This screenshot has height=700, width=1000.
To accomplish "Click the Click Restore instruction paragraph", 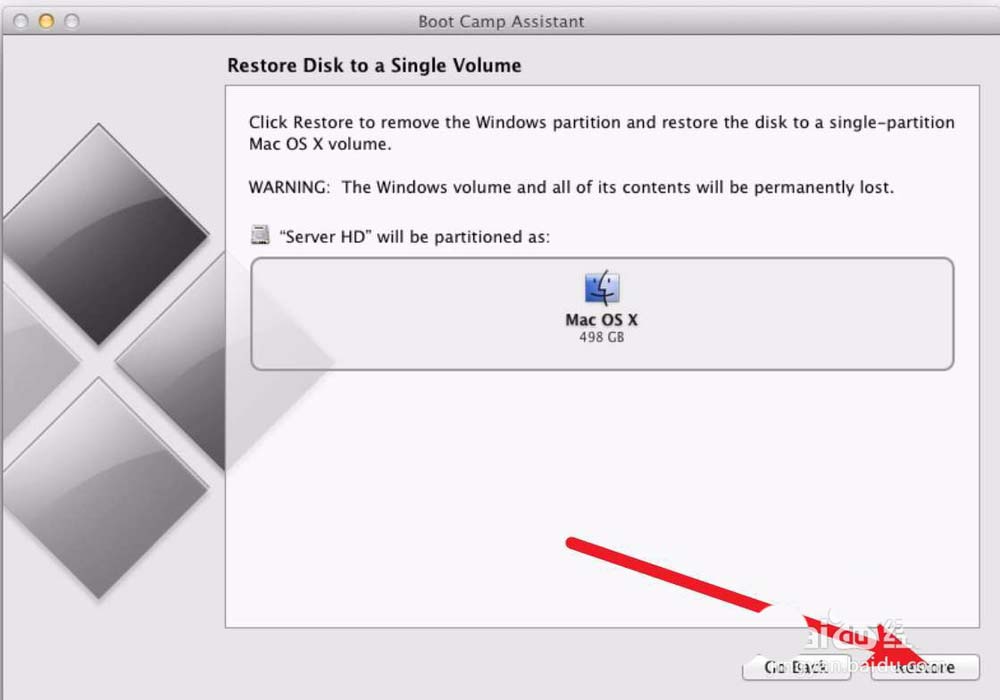I will [x=601, y=133].
